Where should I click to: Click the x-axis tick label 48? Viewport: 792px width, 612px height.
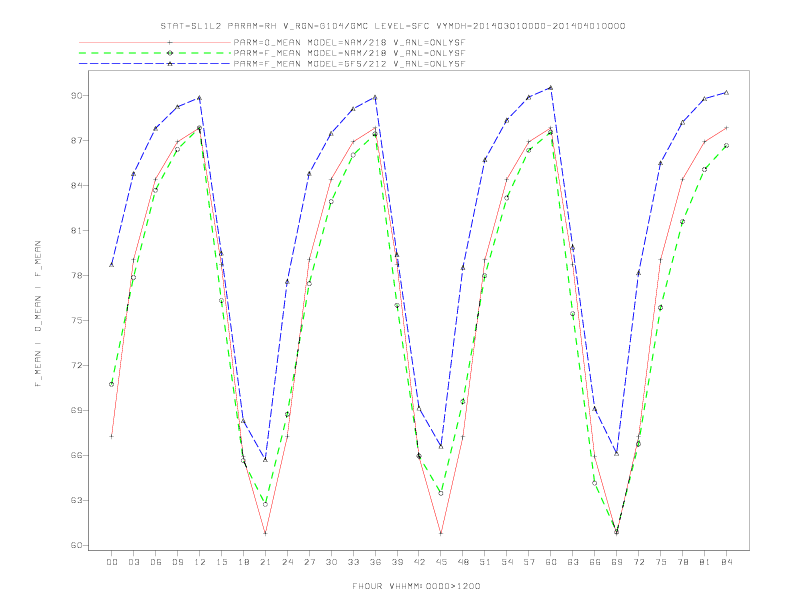coord(463,562)
